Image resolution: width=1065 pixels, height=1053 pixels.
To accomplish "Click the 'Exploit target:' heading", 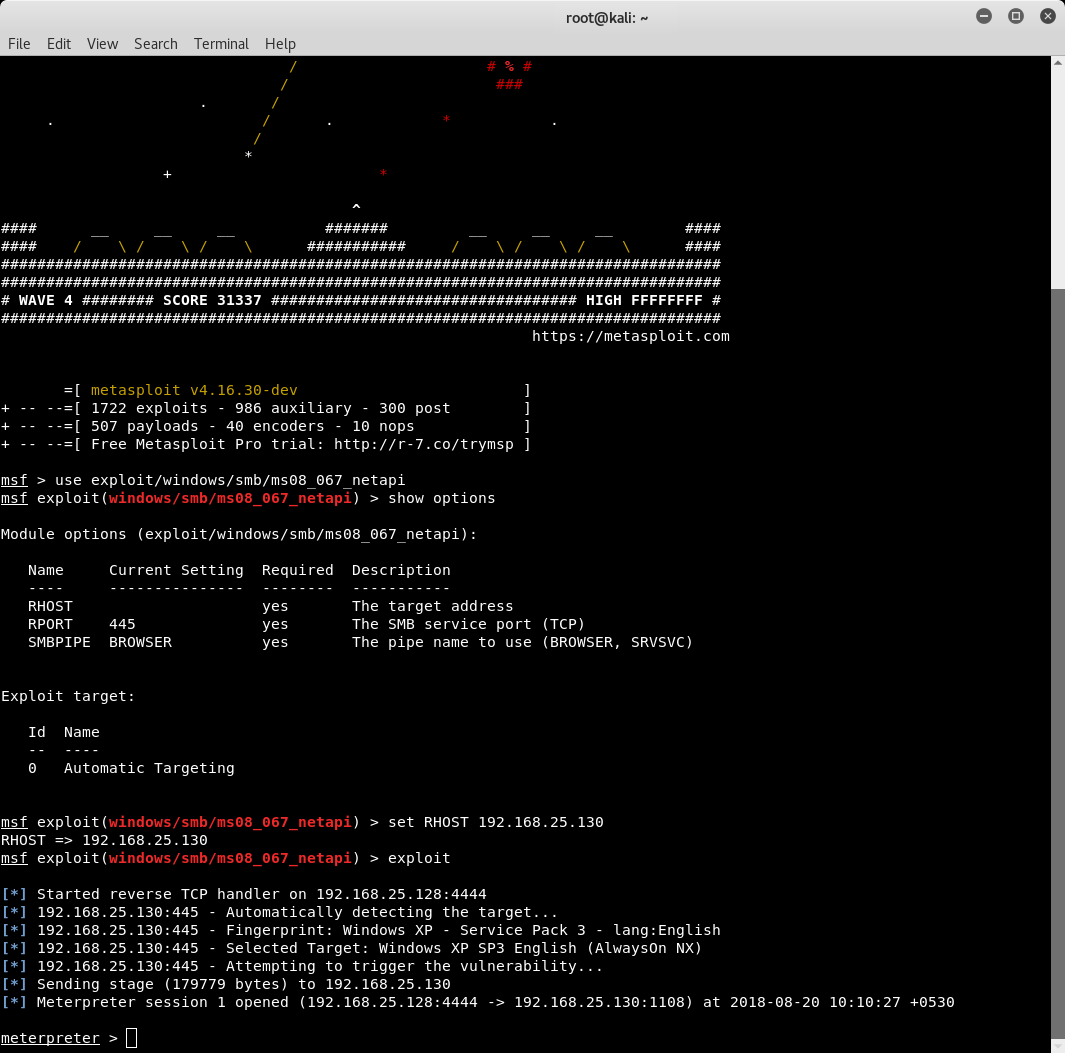I will (x=68, y=696).
